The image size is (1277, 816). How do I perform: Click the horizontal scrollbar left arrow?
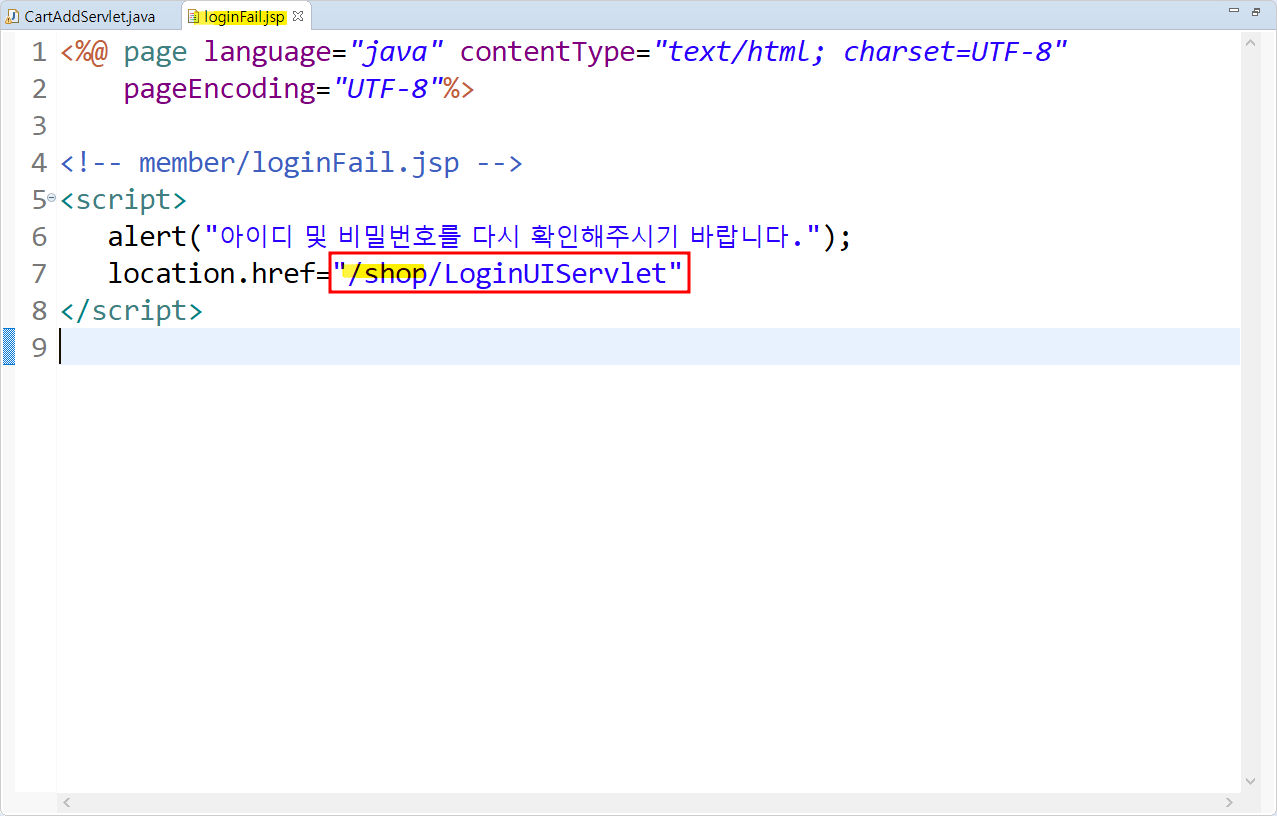(x=67, y=802)
